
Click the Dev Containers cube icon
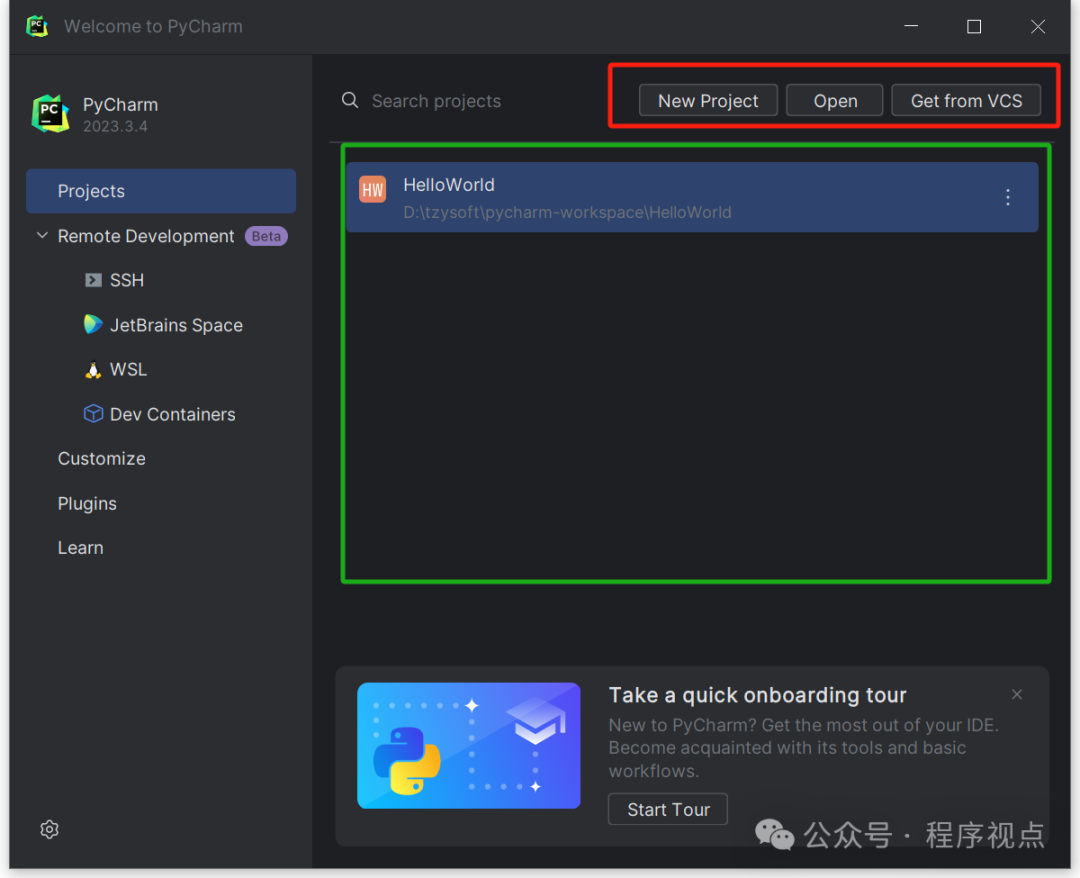pyautogui.click(x=93, y=414)
